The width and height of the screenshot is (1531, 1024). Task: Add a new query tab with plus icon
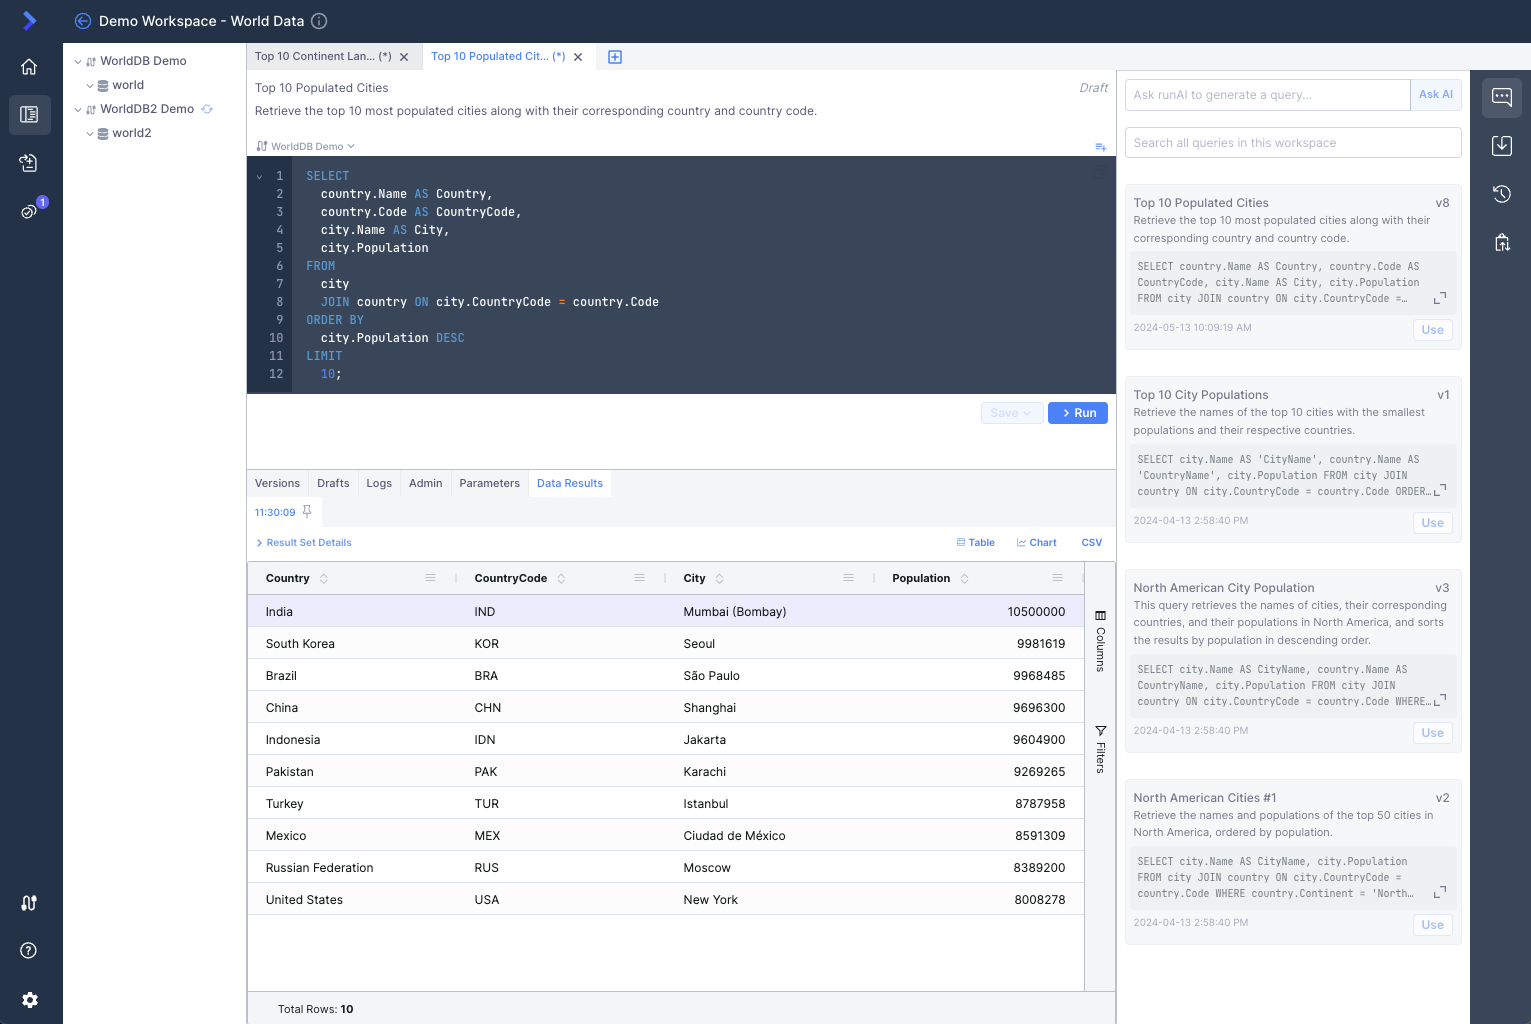615,57
